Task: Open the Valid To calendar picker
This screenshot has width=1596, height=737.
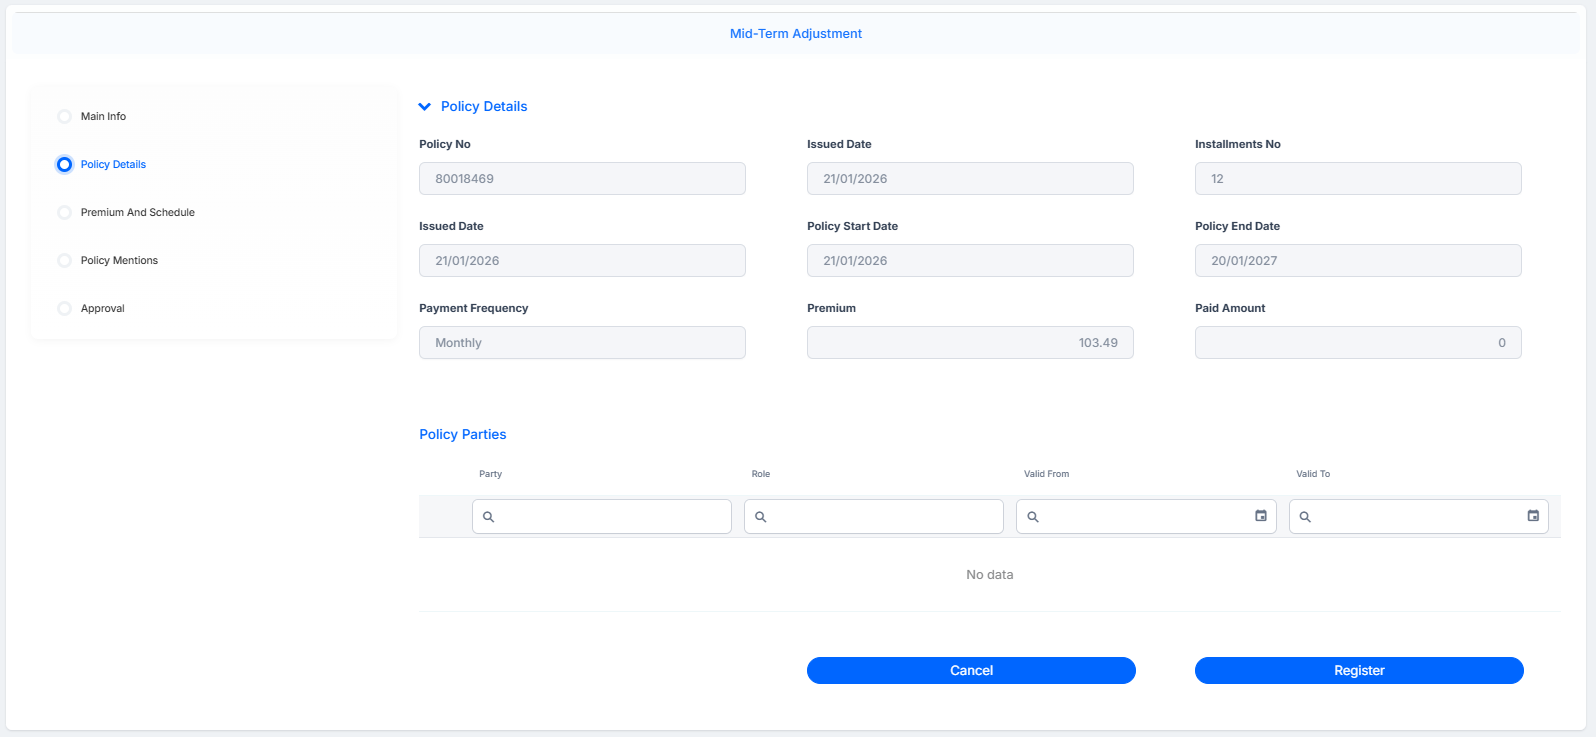Action: [x=1532, y=516]
